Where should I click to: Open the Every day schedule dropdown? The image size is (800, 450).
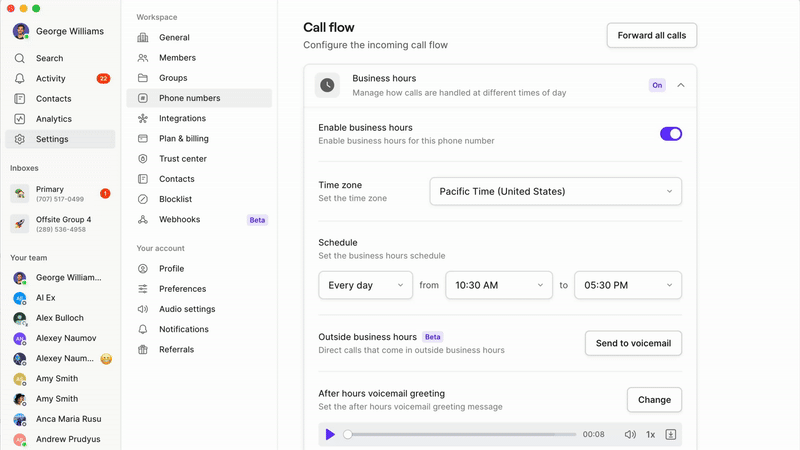[365, 285]
